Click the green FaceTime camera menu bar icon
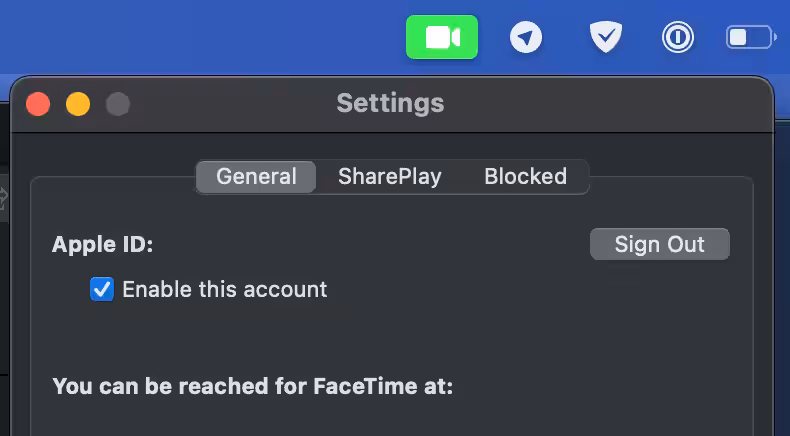790x436 pixels. (441, 38)
